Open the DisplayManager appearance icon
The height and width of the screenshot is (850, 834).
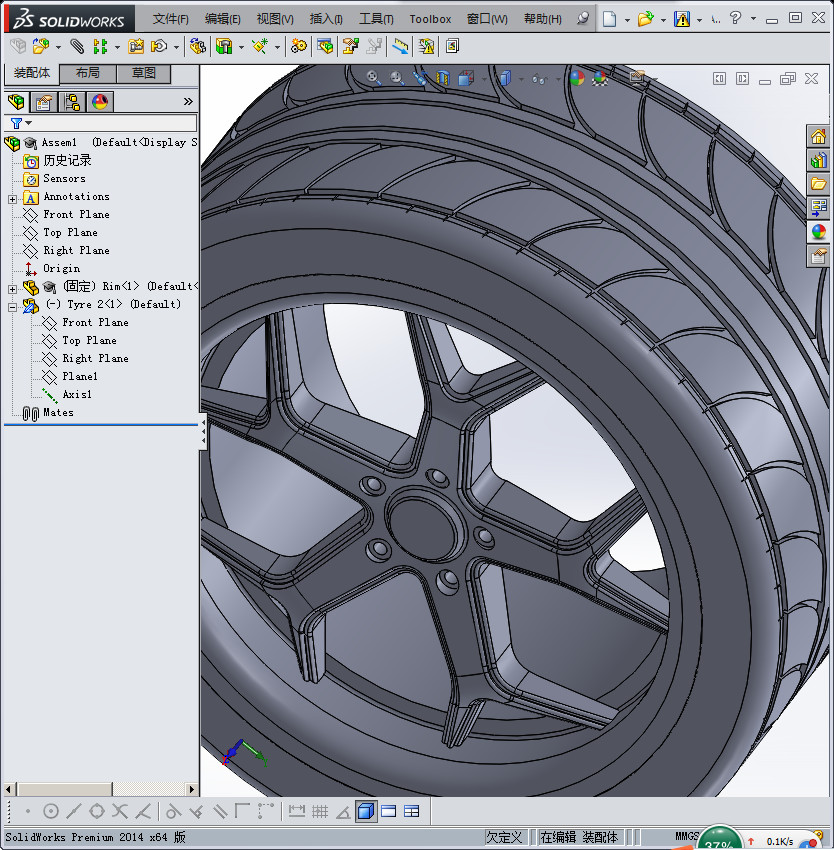(x=99, y=101)
